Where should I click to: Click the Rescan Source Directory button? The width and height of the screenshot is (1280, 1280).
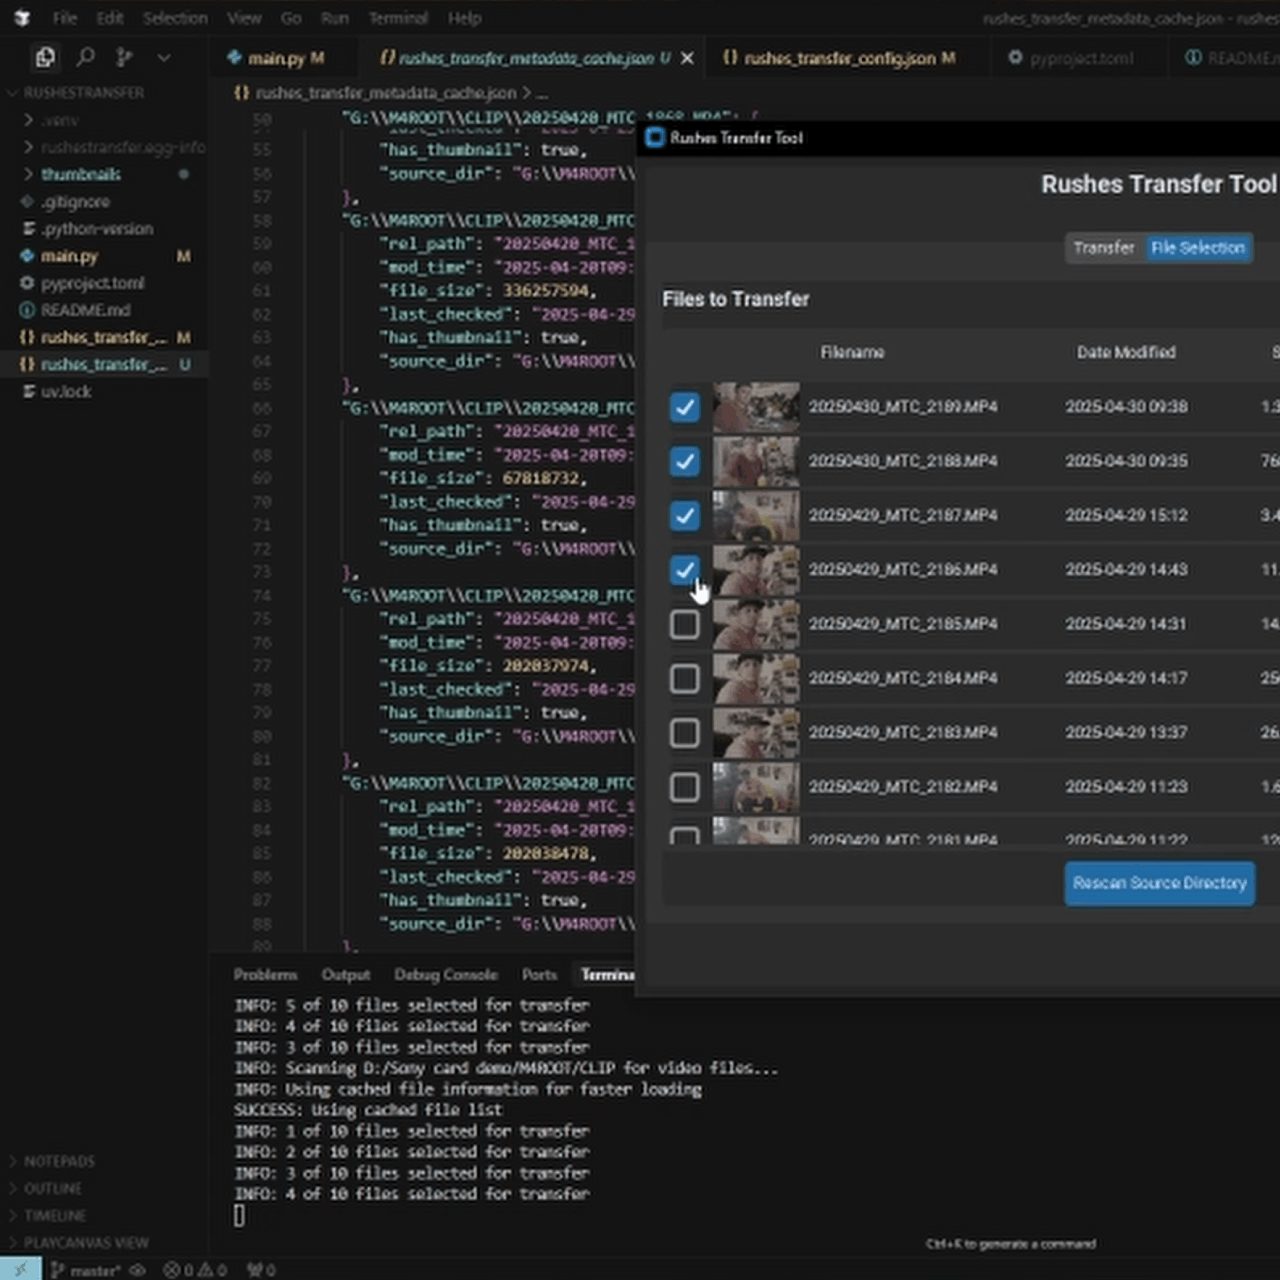tap(1159, 883)
